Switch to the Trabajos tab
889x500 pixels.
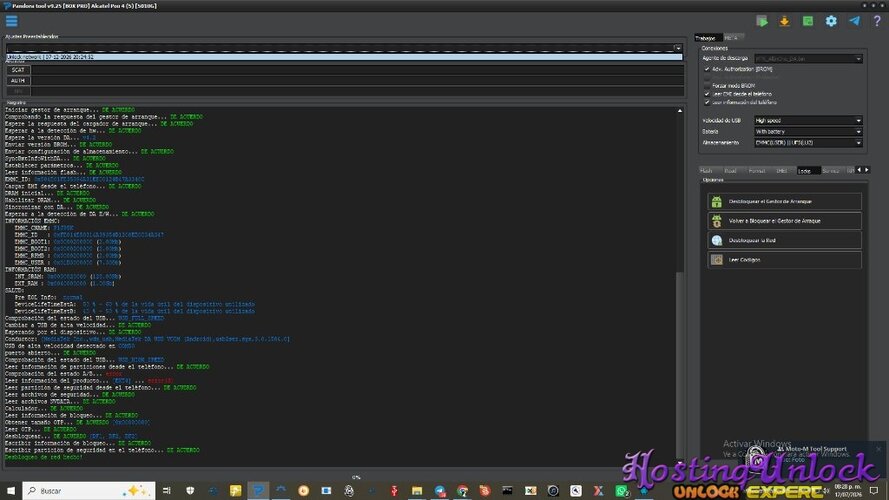[708, 38]
